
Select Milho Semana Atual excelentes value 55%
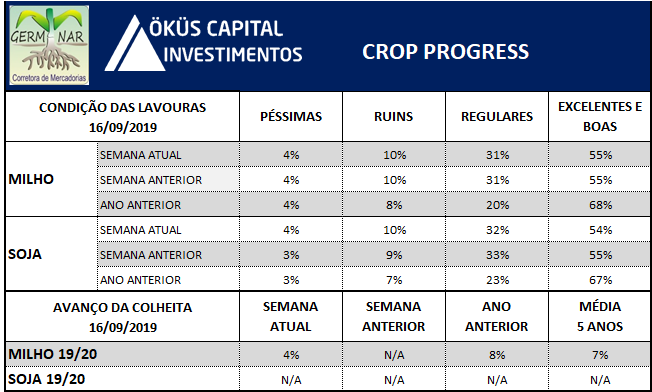(600, 155)
